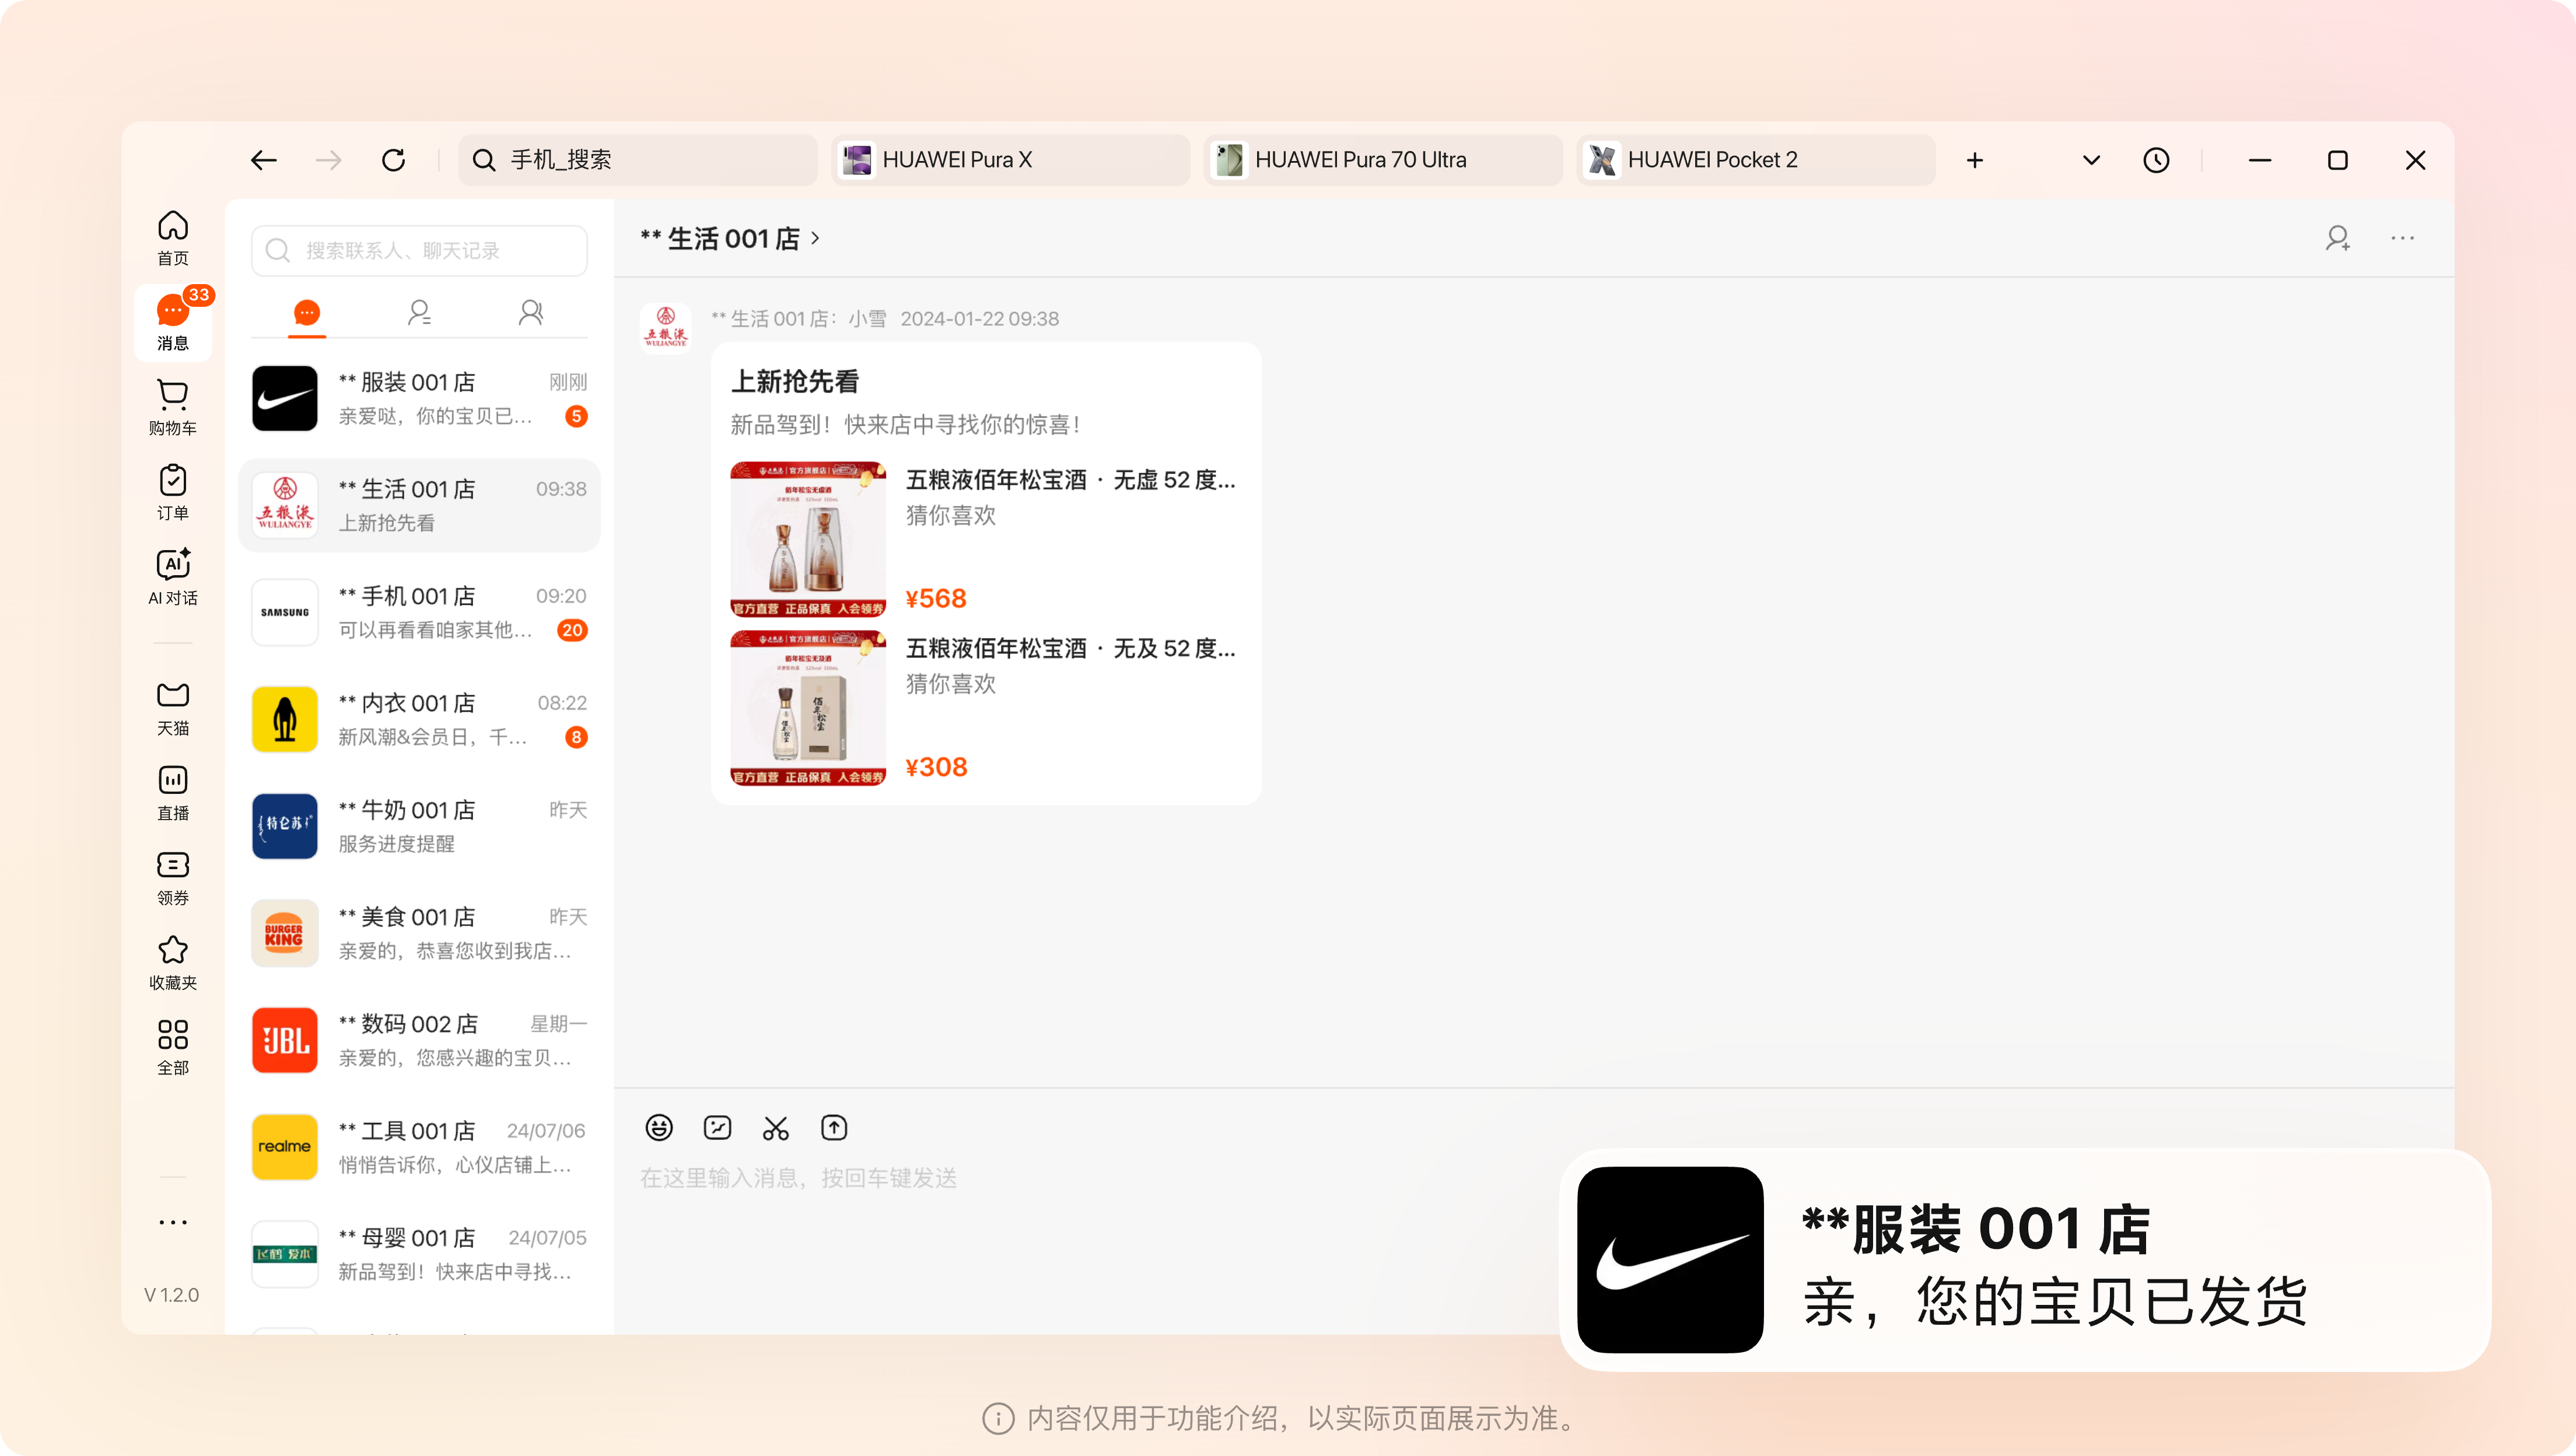Open the 直播 live streaming panel
The height and width of the screenshot is (1456, 2576).
click(x=172, y=790)
